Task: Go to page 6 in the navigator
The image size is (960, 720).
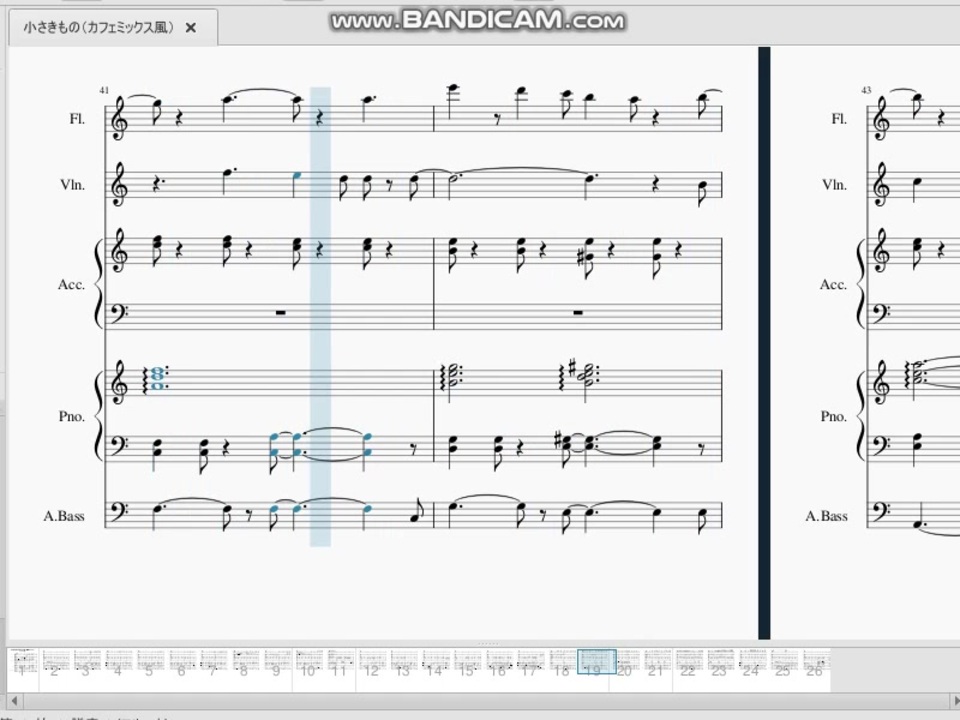Action: [x=182, y=662]
